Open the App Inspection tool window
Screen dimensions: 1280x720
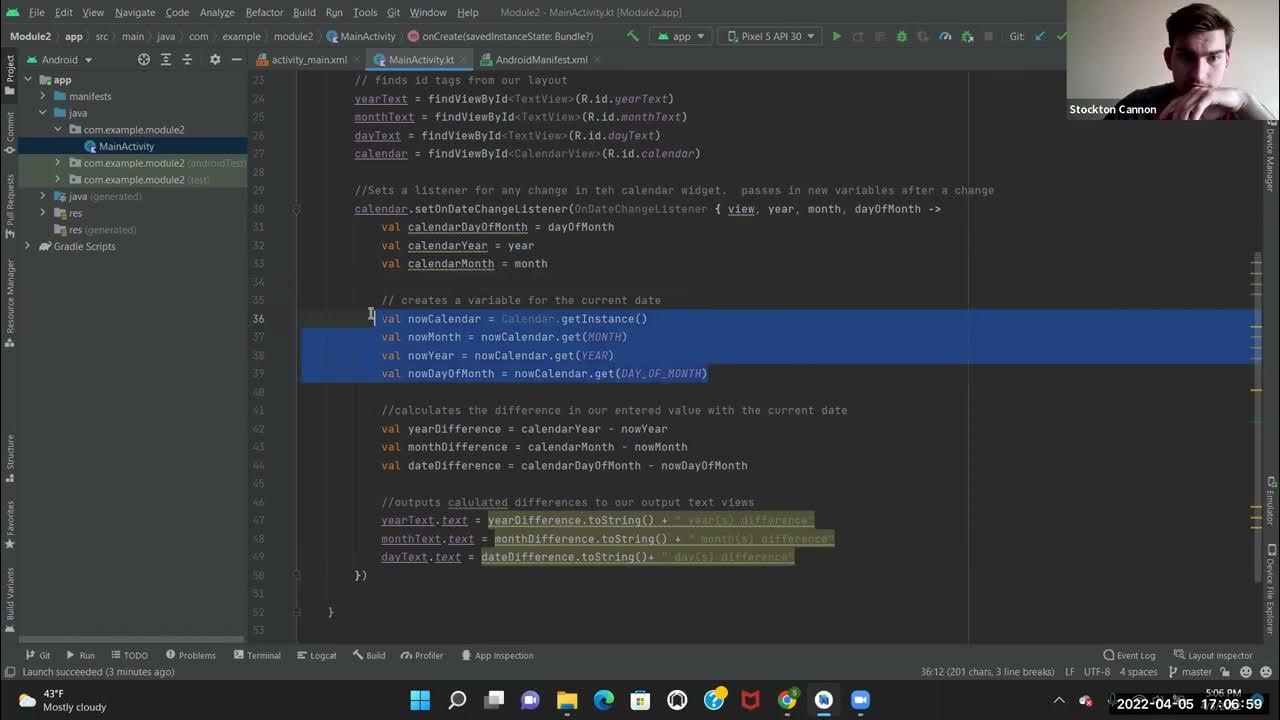coord(497,655)
